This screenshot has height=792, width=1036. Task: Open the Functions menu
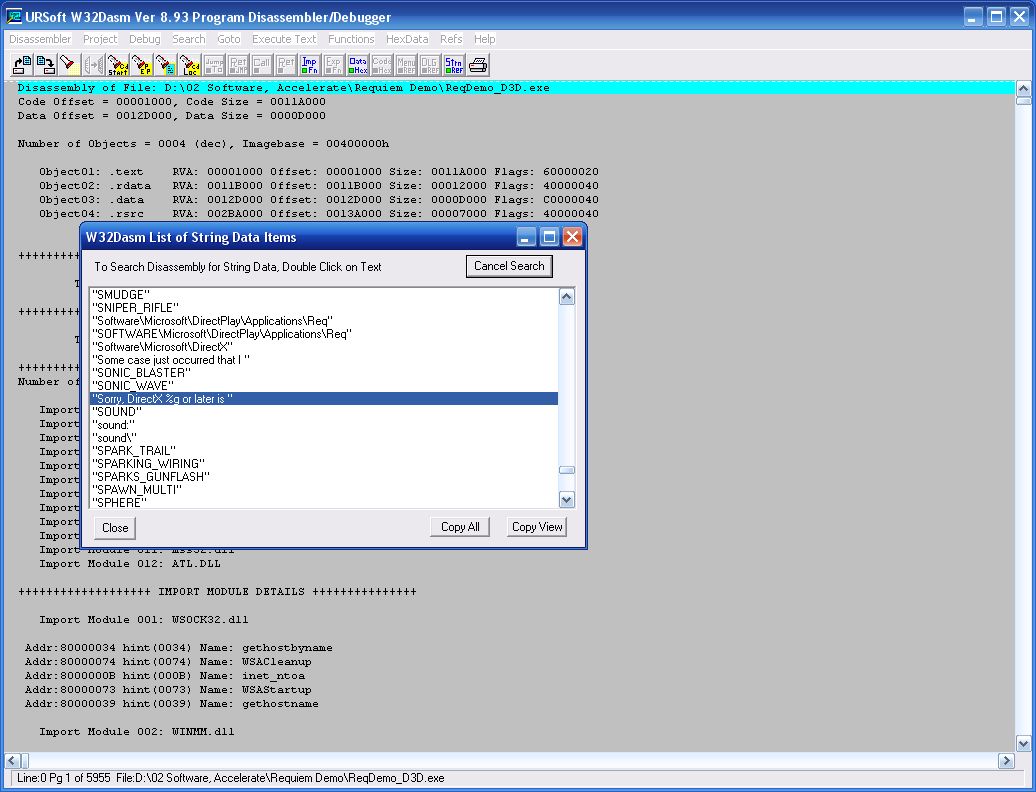coord(351,39)
